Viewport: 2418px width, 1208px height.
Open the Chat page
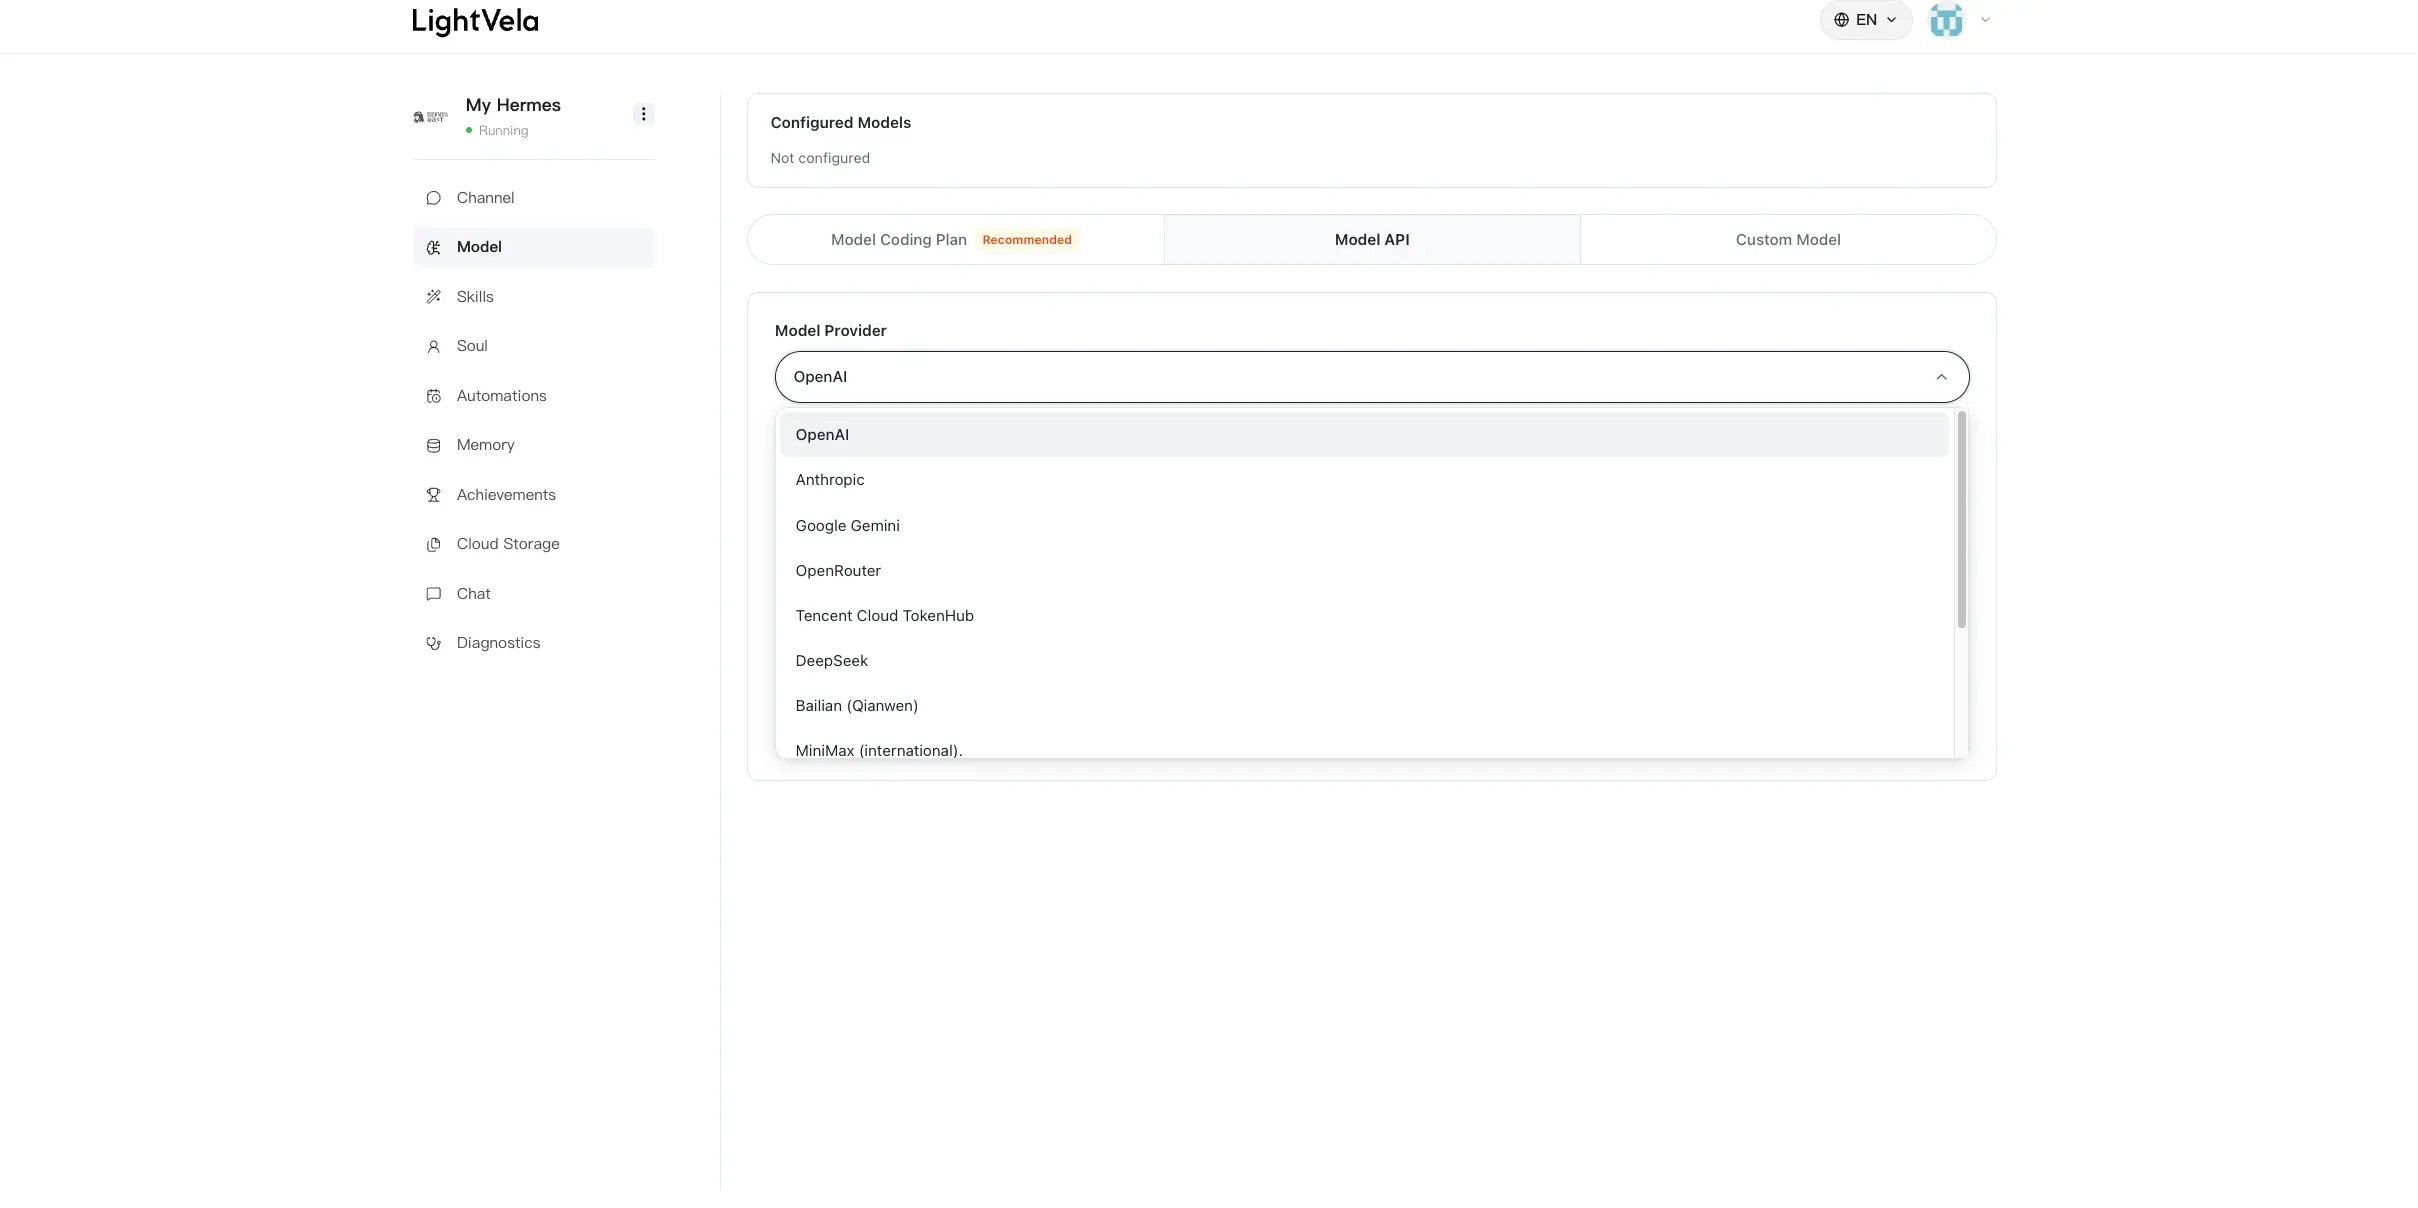click(x=534, y=594)
